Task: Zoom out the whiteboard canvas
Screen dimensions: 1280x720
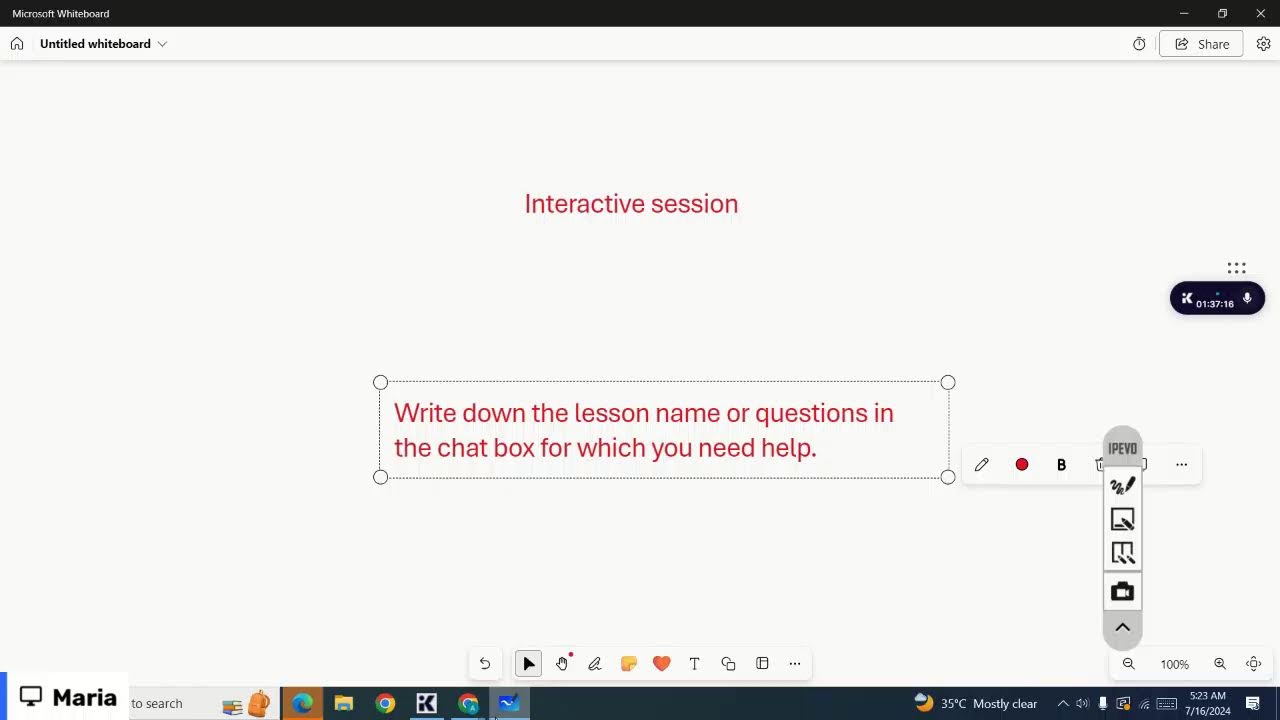Action: pos(1129,664)
